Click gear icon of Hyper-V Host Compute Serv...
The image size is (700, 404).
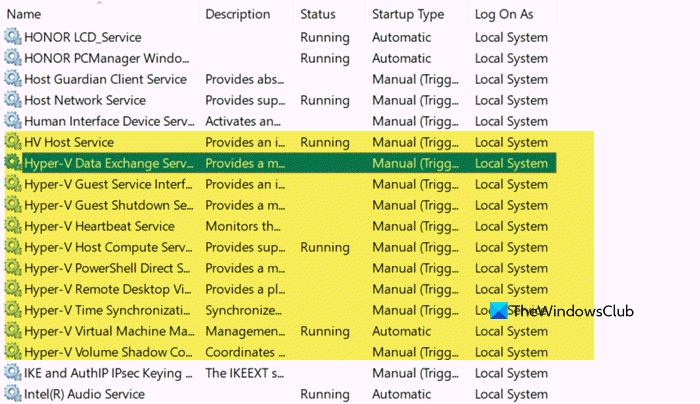point(12,246)
